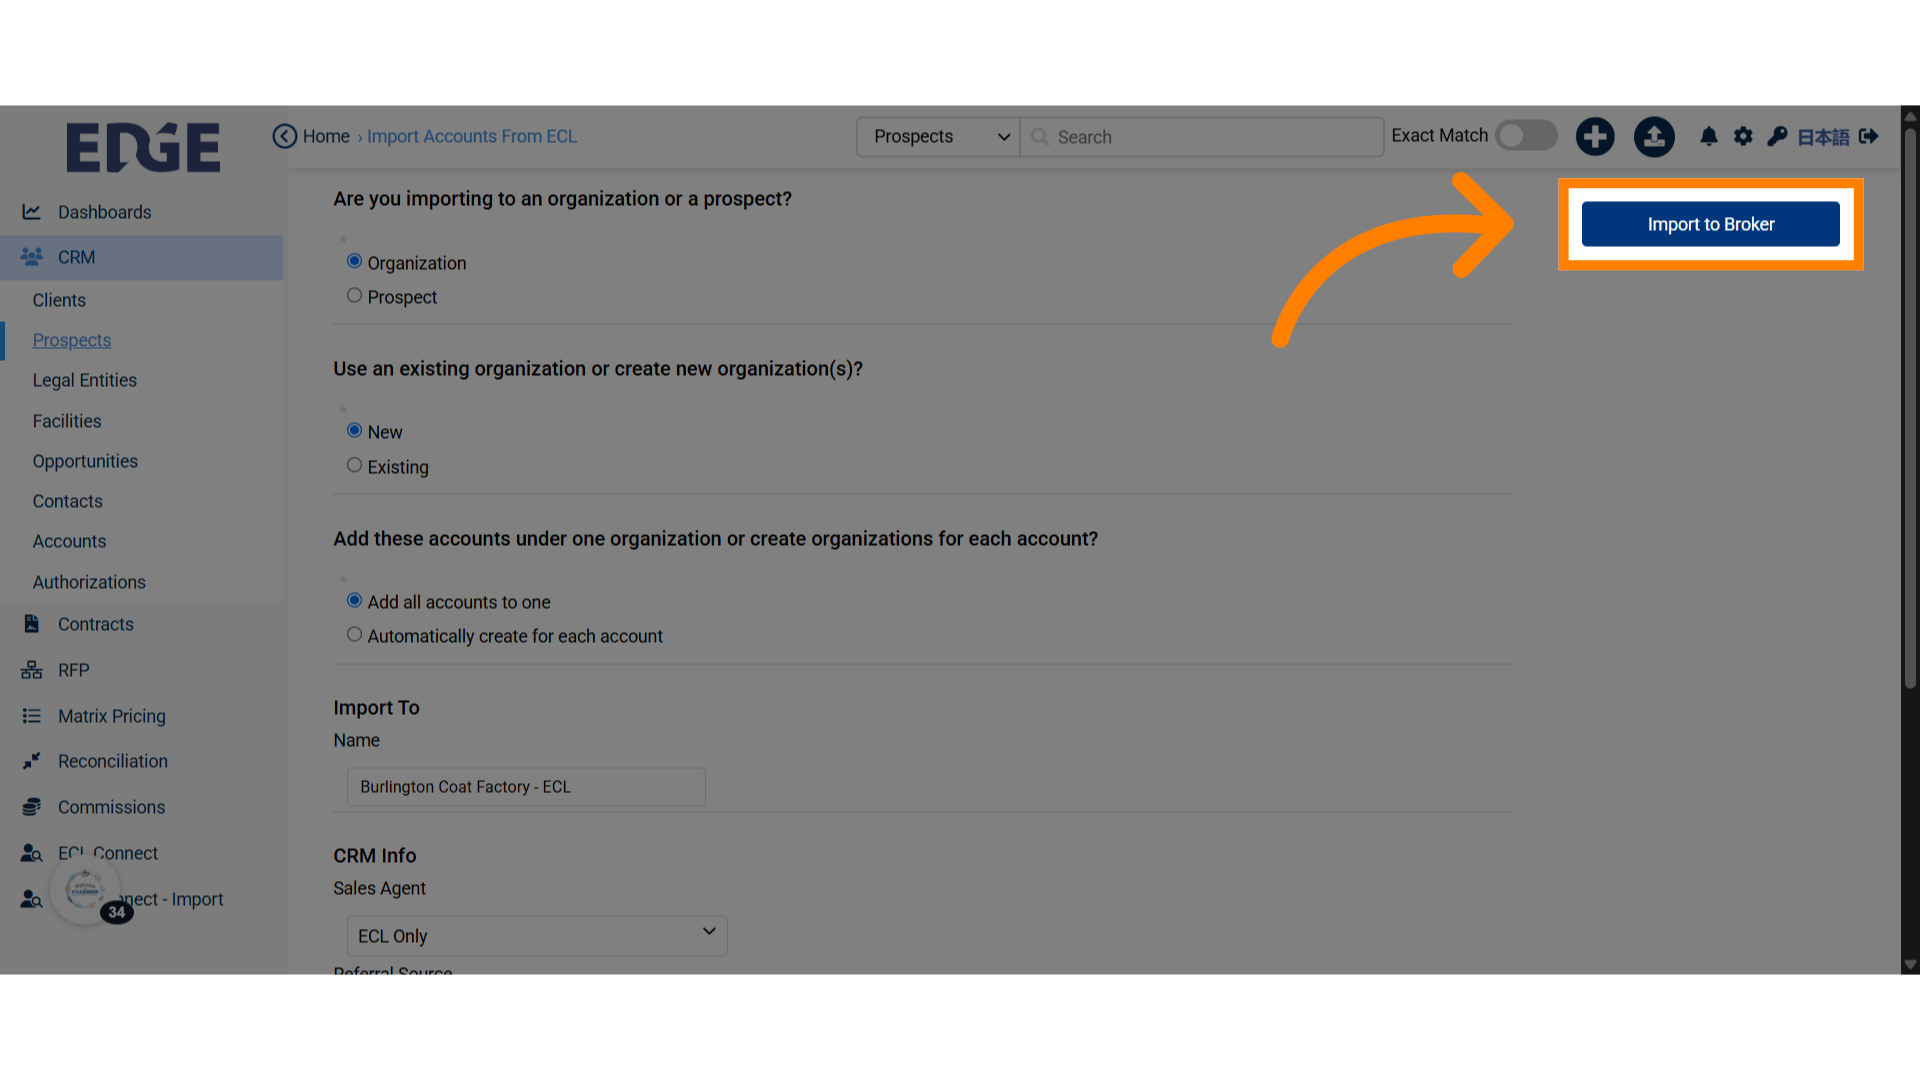Open the Prospects search scope dropdown
This screenshot has width=1920, height=1080.
pyautogui.click(x=938, y=137)
